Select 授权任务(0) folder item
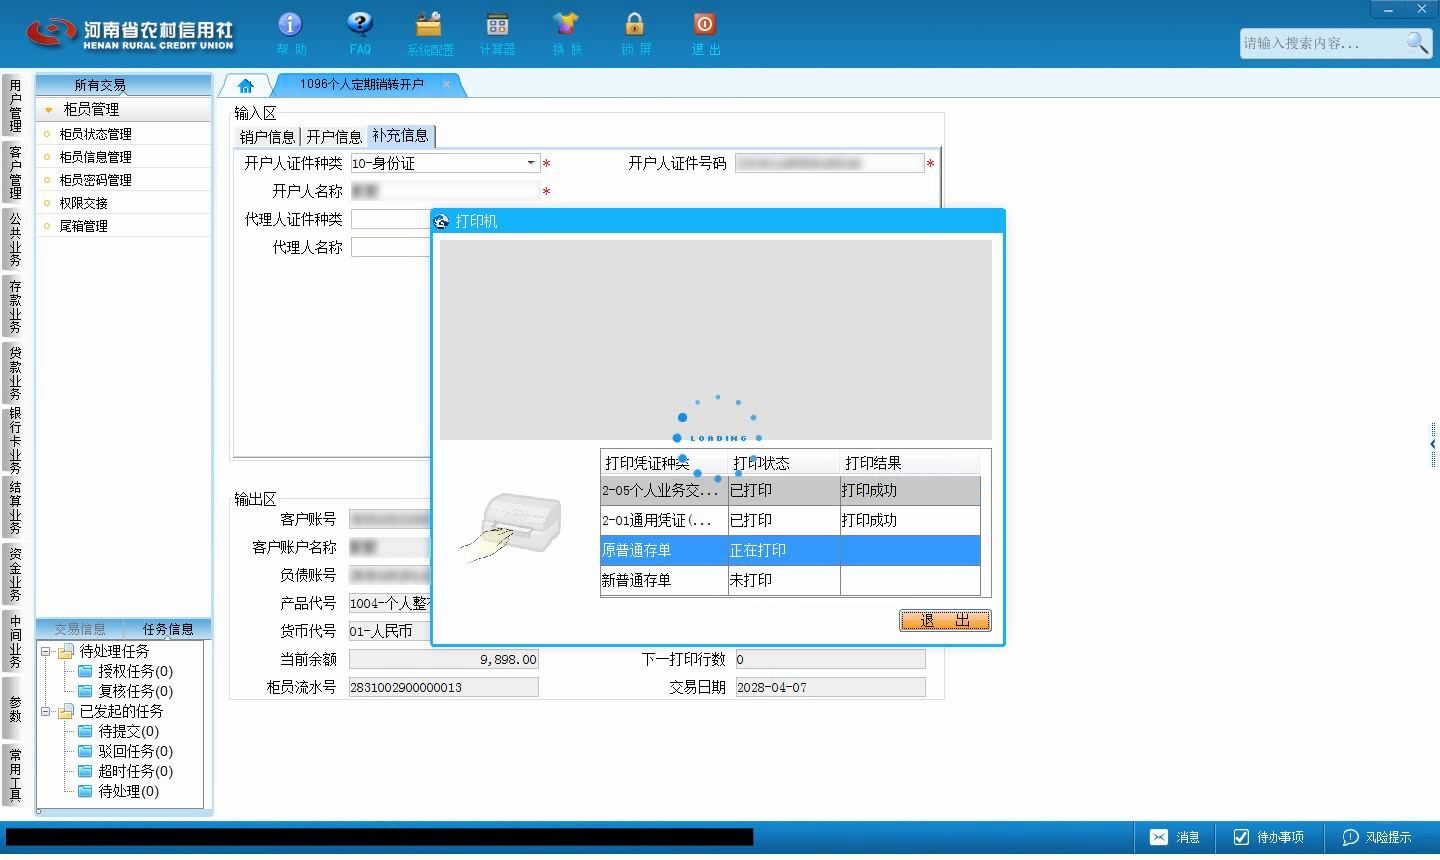 click(125, 671)
